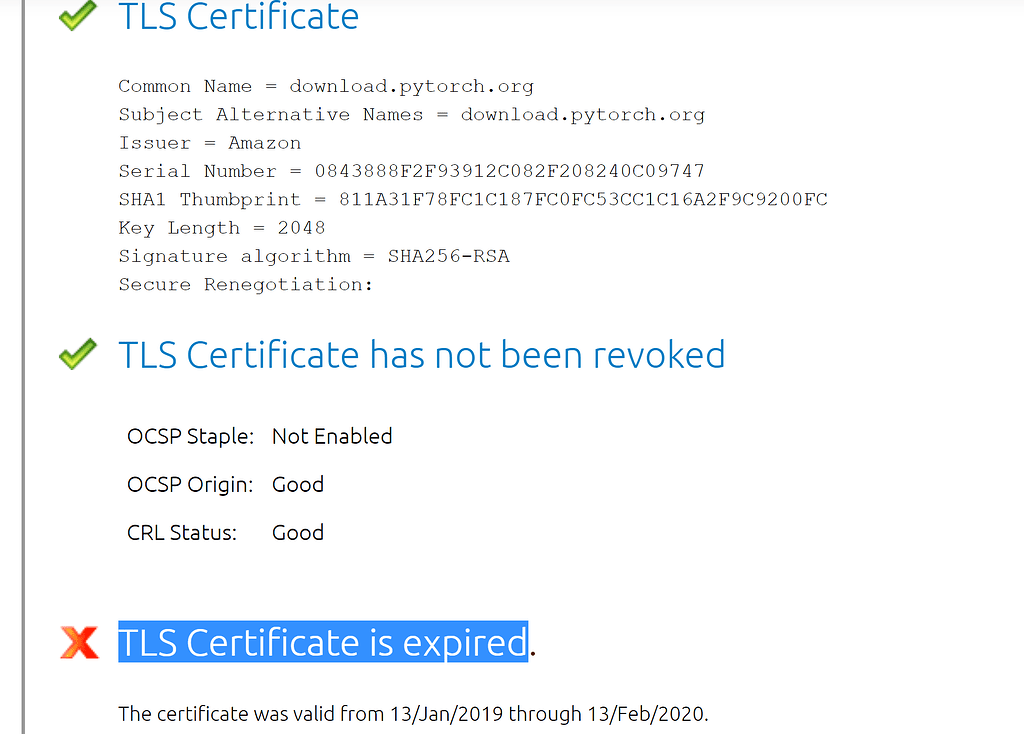
Task: Click the 'Good' value for CRL Status
Action: coord(298,533)
